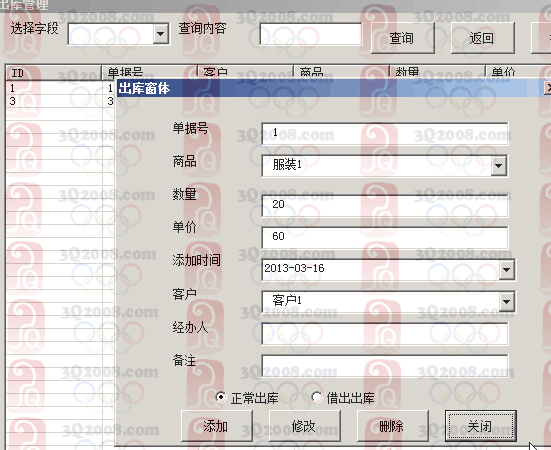Click the empty 备注 text field
This screenshot has width=551, height=450.
385,365
